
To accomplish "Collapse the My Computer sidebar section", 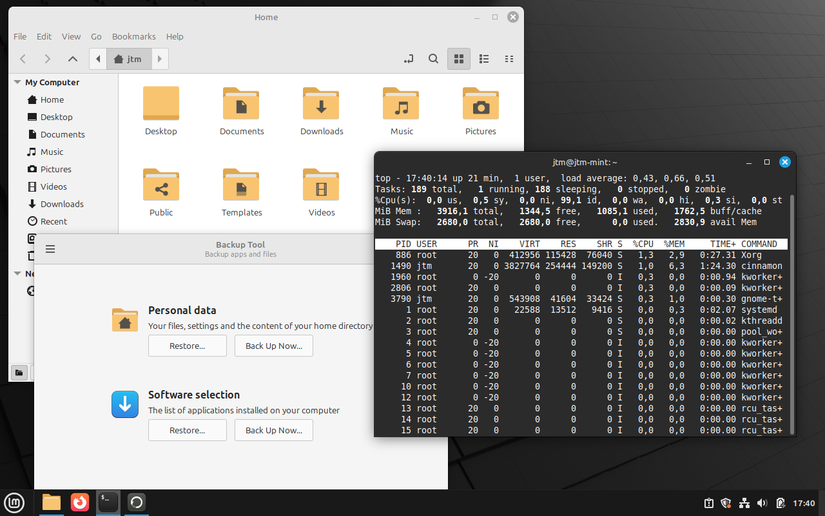I will [17, 82].
